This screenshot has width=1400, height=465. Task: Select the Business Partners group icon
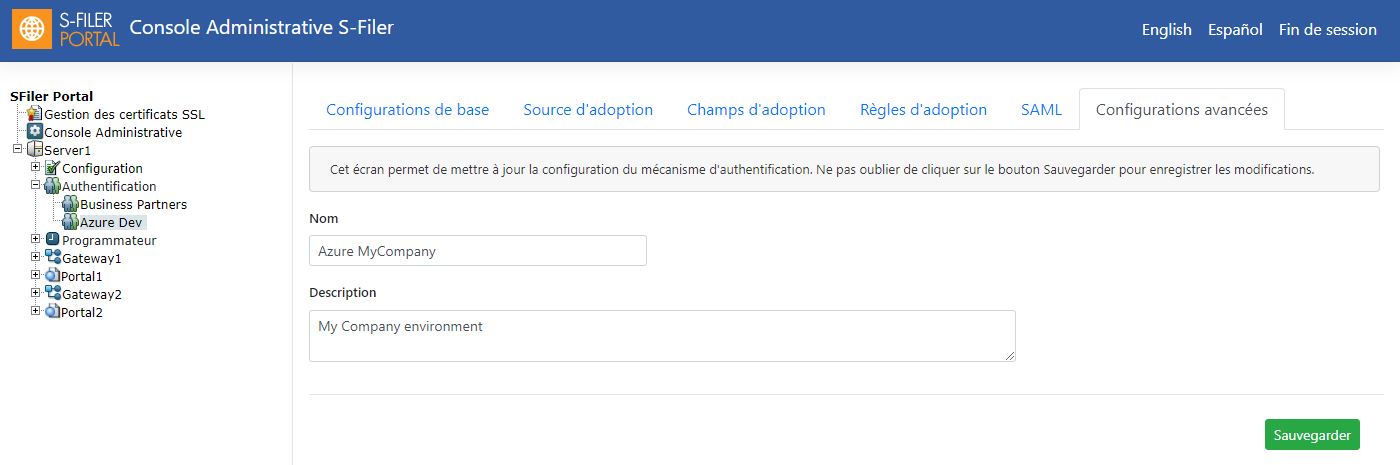pos(71,204)
